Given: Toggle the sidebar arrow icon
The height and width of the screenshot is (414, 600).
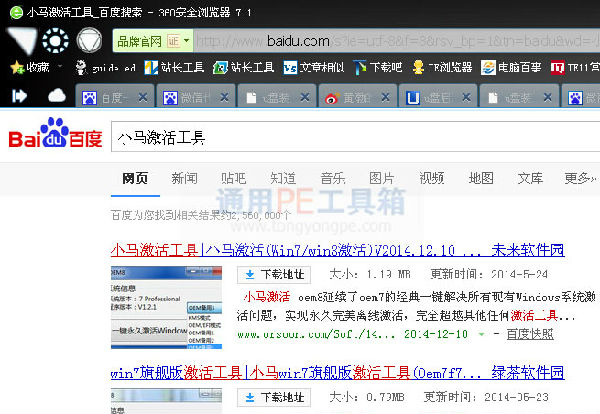Looking at the screenshot, I should [19, 96].
